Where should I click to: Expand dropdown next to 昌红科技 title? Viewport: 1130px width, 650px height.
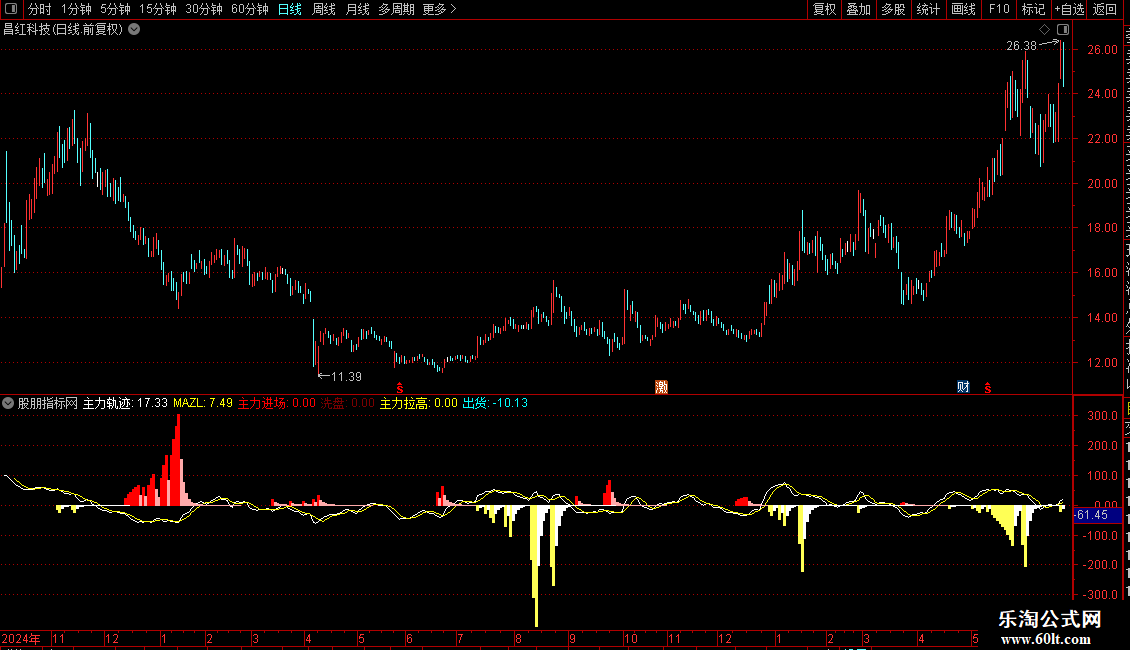pyautogui.click(x=134, y=30)
